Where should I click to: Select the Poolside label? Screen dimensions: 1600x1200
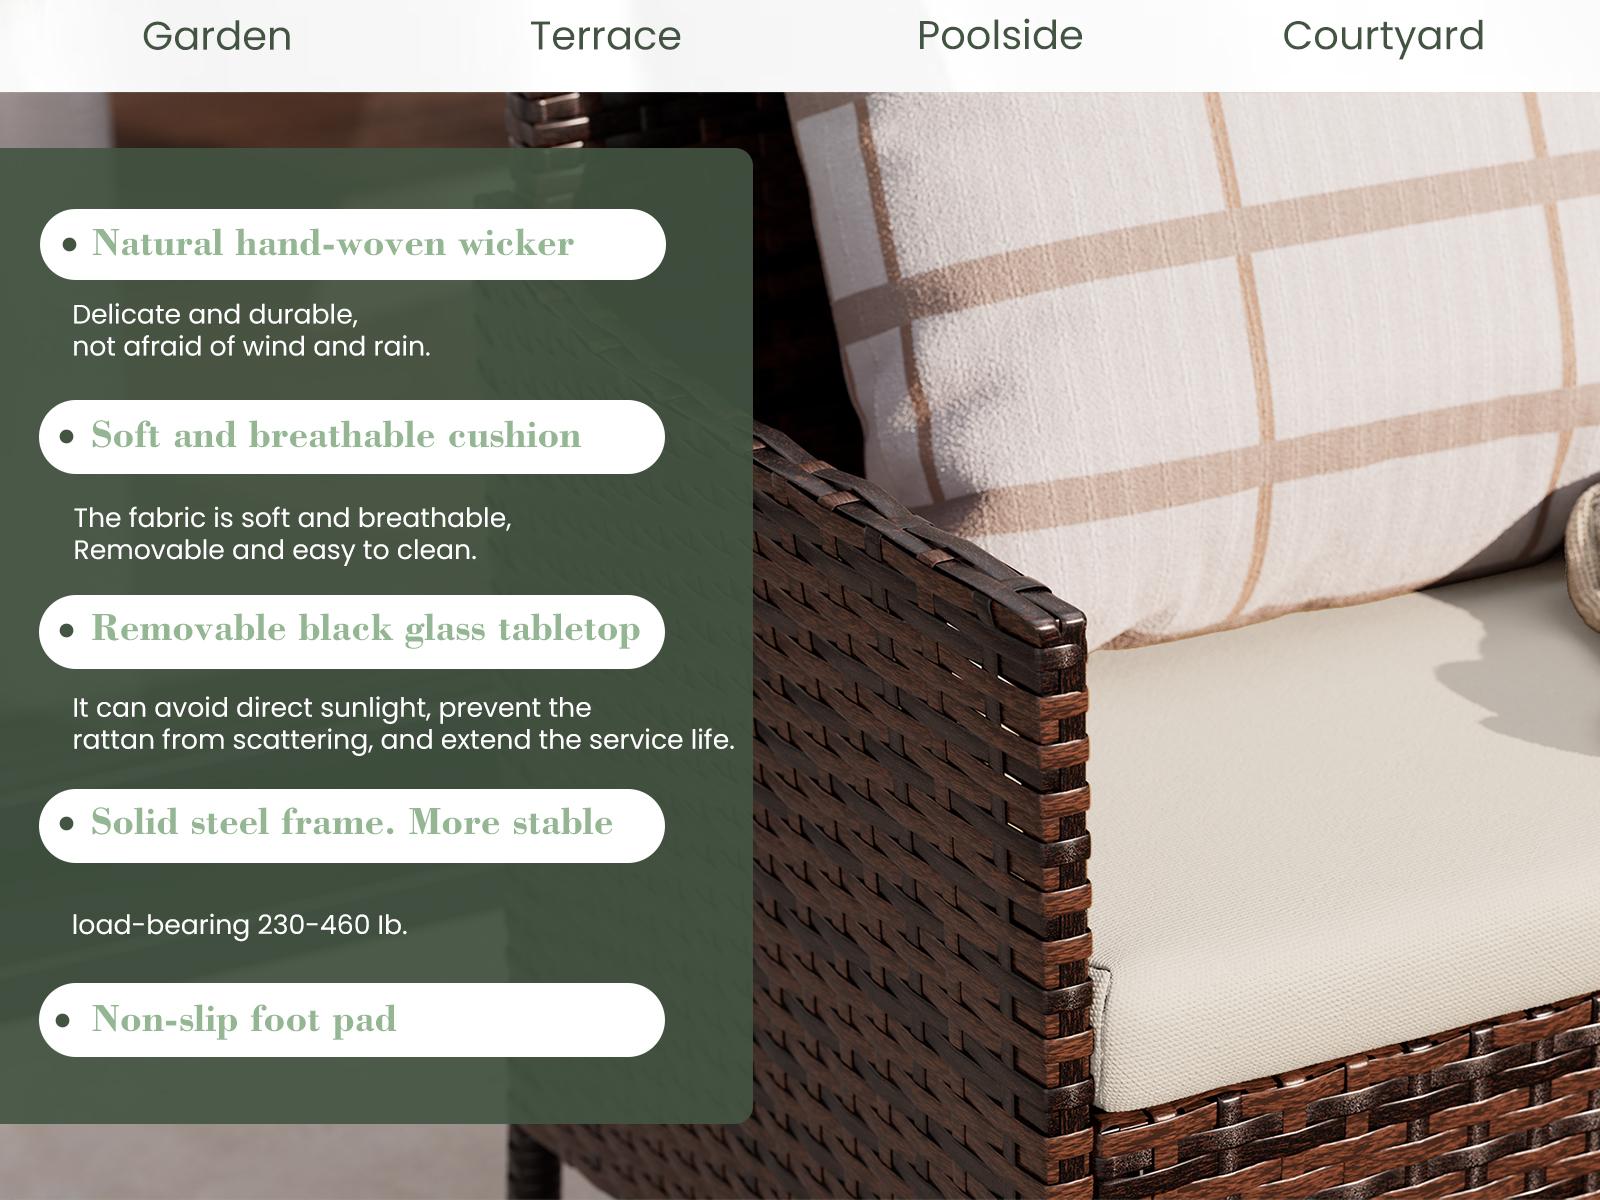[x=1000, y=37]
